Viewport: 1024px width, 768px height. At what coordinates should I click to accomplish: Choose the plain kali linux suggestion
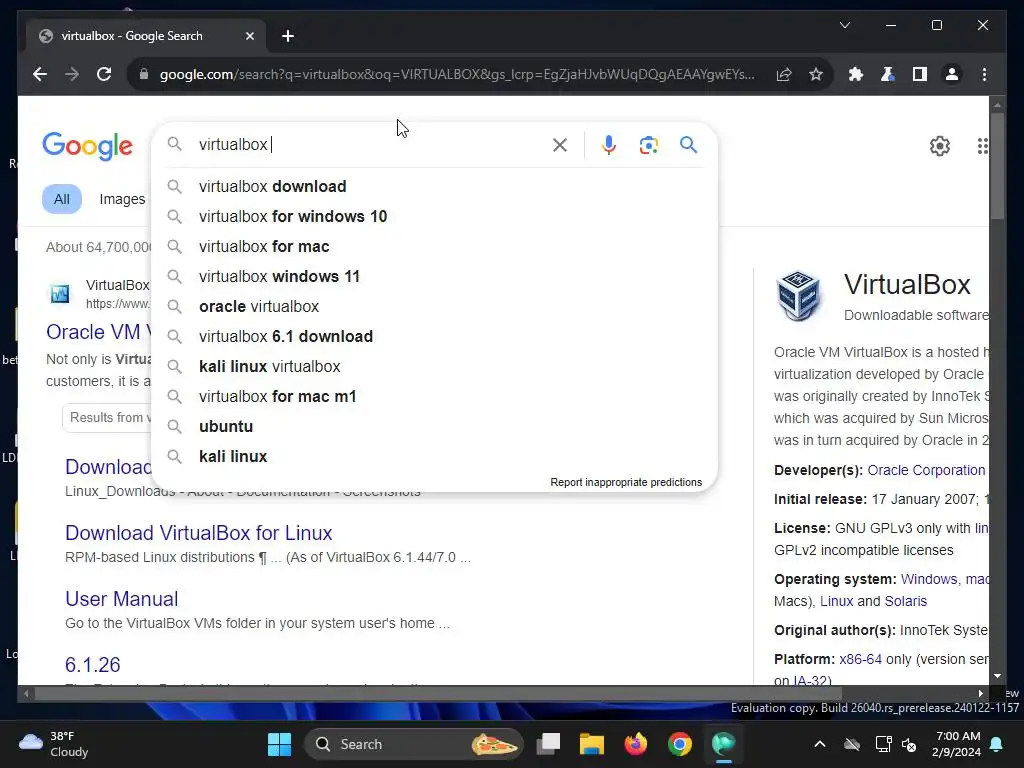pyautogui.click(x=434, y=456)
